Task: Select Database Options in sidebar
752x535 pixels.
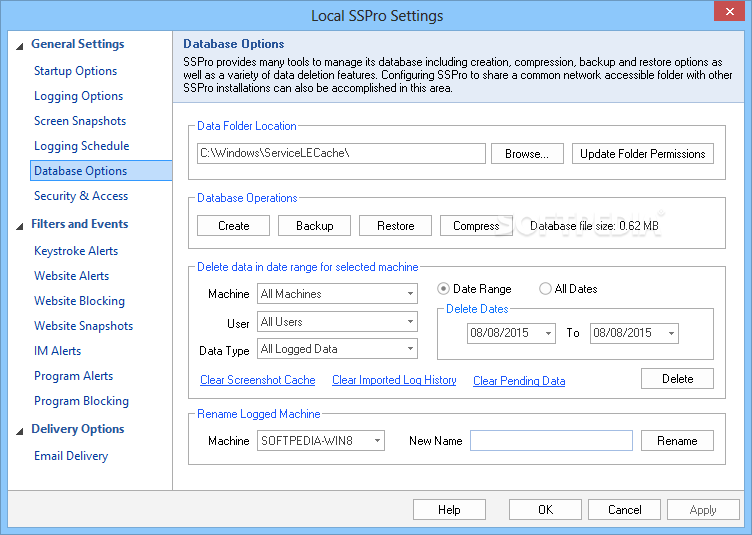Action: click(101, 171)
